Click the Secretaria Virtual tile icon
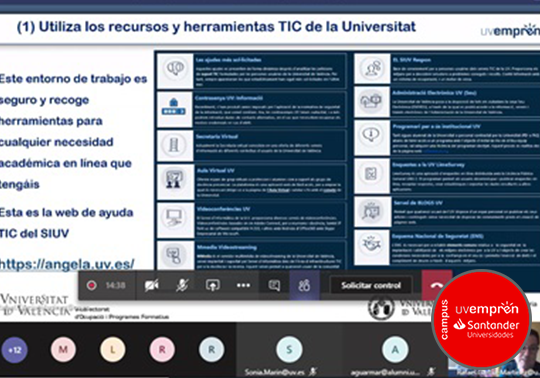540x378 pixels. click(174, 145)
